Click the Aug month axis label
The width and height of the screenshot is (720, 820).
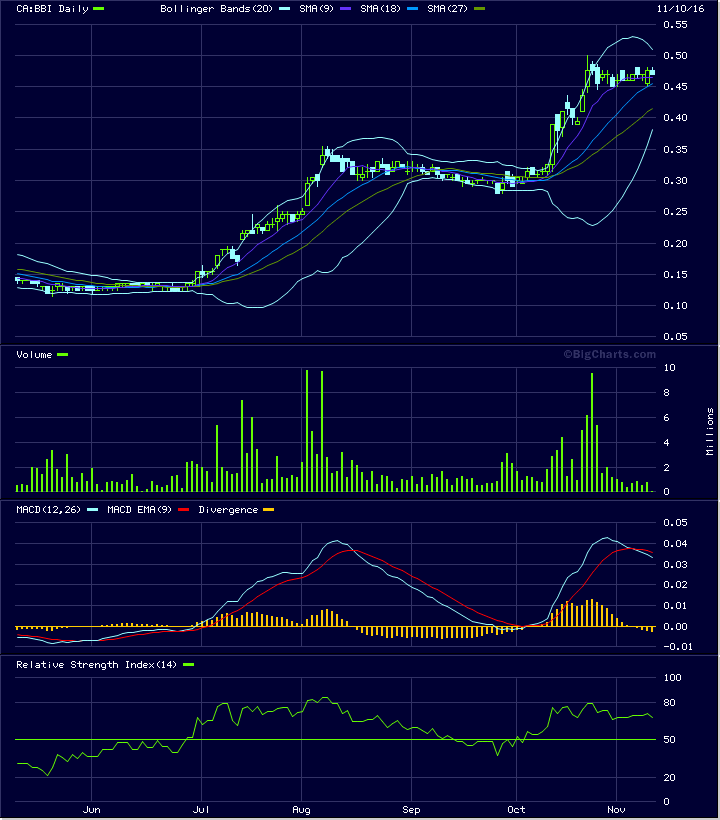click(301, 810)
